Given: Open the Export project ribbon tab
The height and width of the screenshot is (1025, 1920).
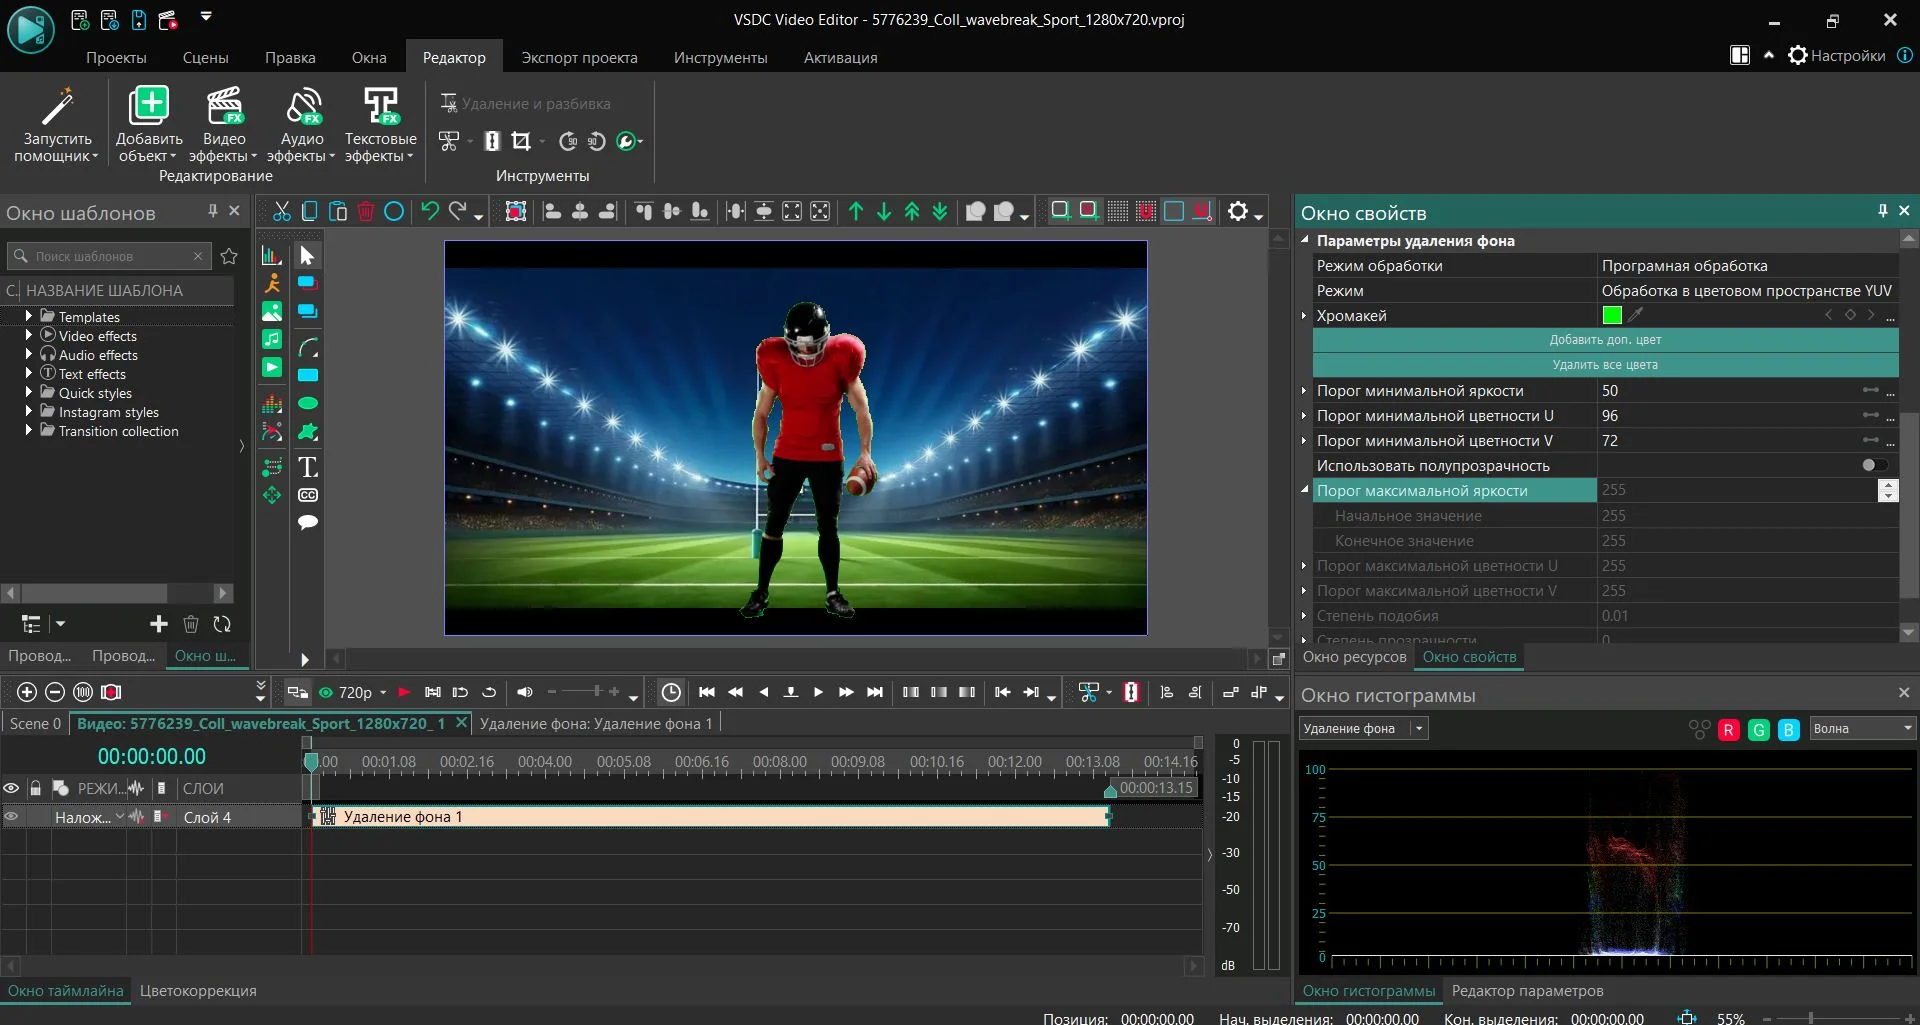Looking at the screenshot, I should 579,57.
